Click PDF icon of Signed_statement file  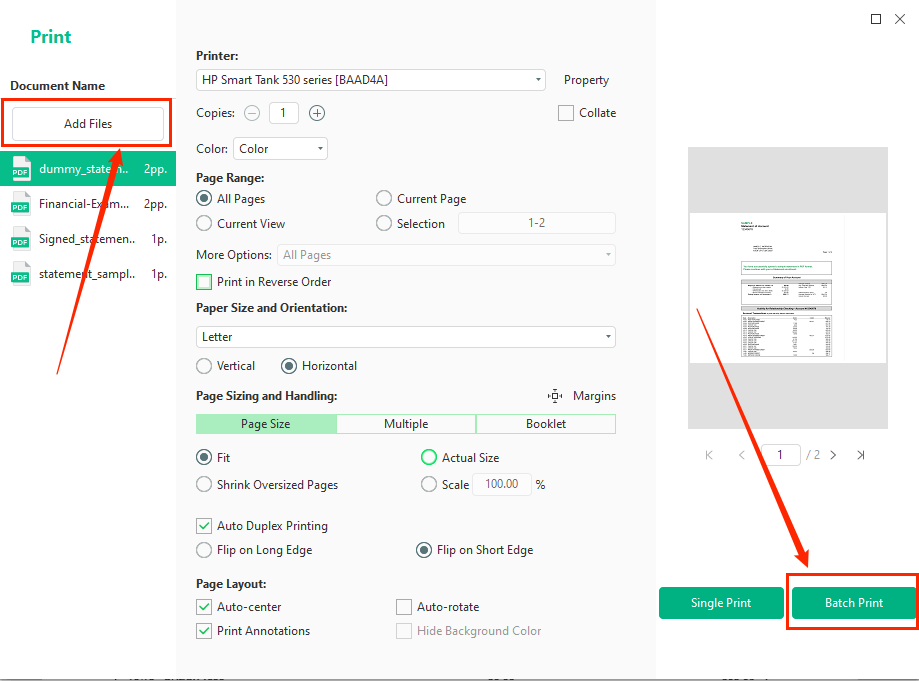pos(21,239)
